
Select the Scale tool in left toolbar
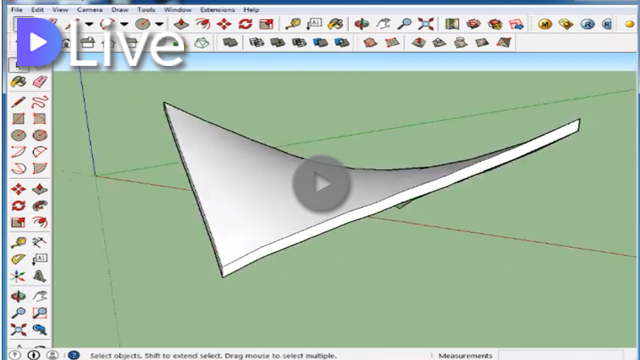(18, 222)
